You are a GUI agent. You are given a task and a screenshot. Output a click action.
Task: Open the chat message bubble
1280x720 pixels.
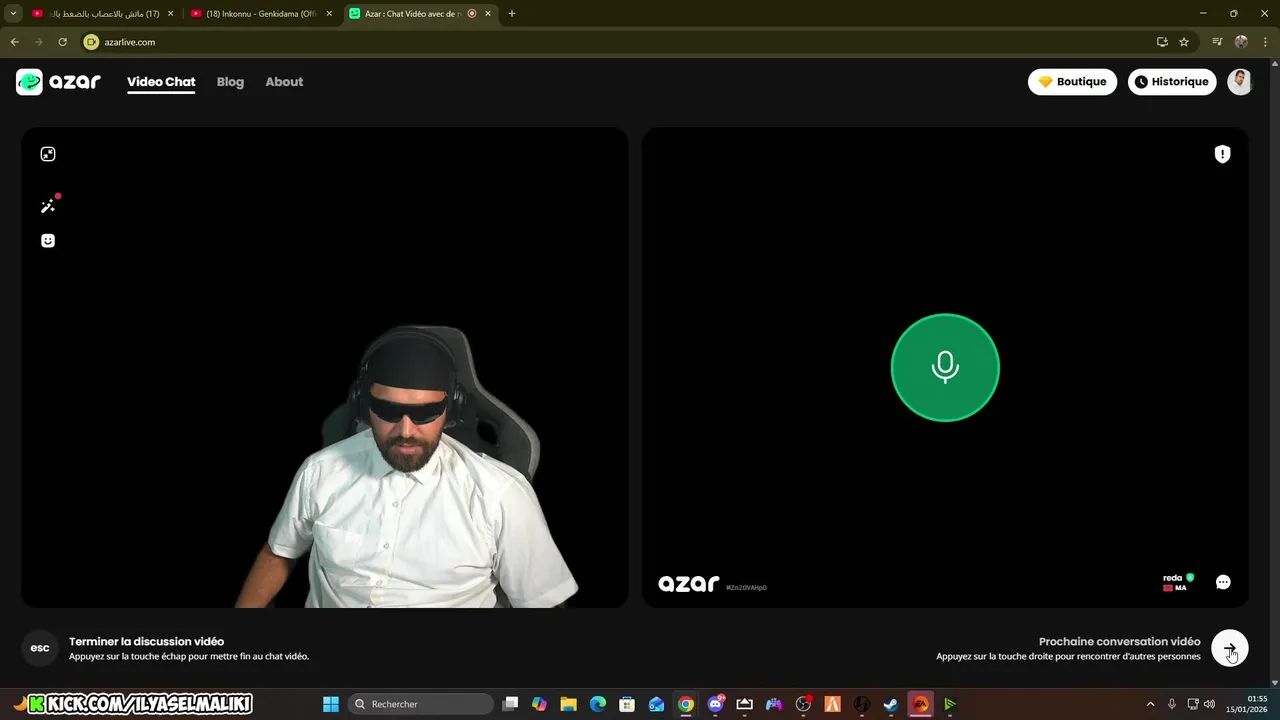(x=1223, y=582)
